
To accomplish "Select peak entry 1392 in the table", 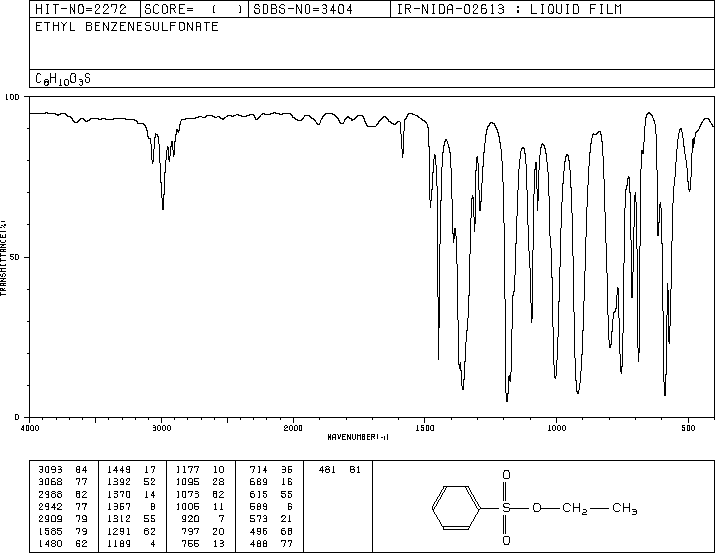I will tap(119, 482).
